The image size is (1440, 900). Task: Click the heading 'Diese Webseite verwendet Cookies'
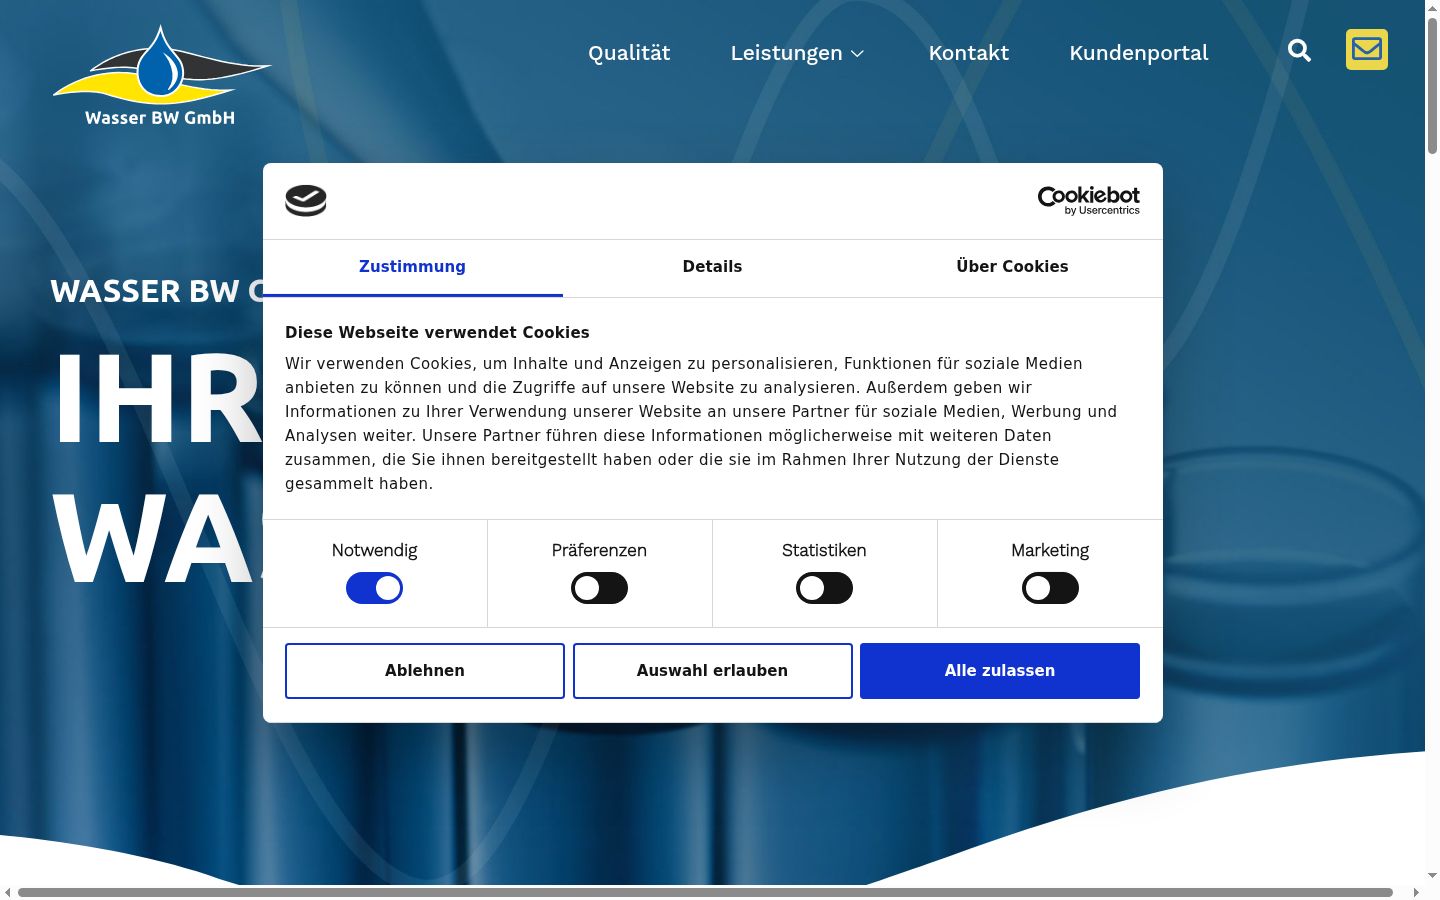437,332
